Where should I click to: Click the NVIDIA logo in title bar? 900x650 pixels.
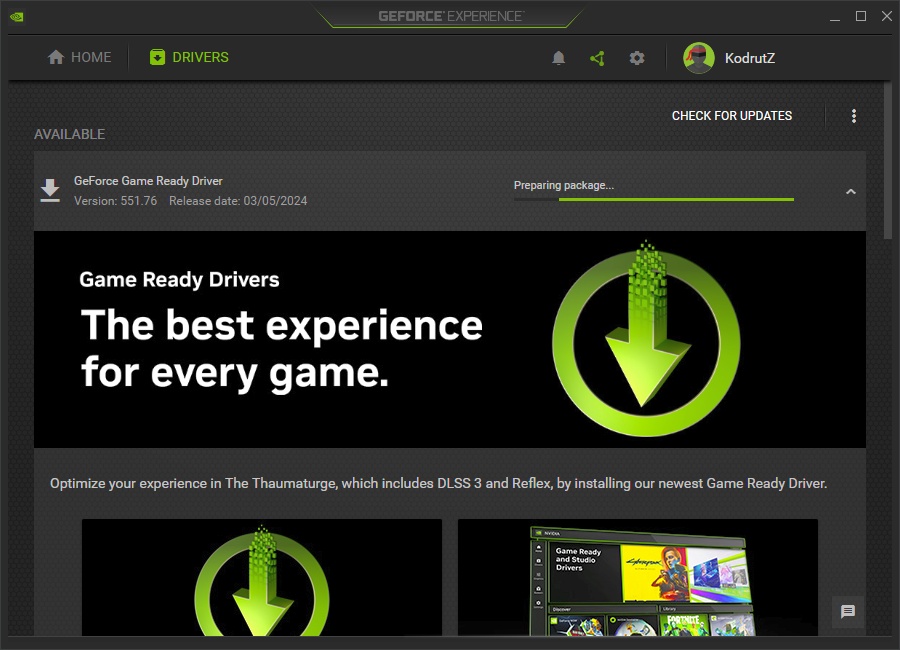[17, 17]
